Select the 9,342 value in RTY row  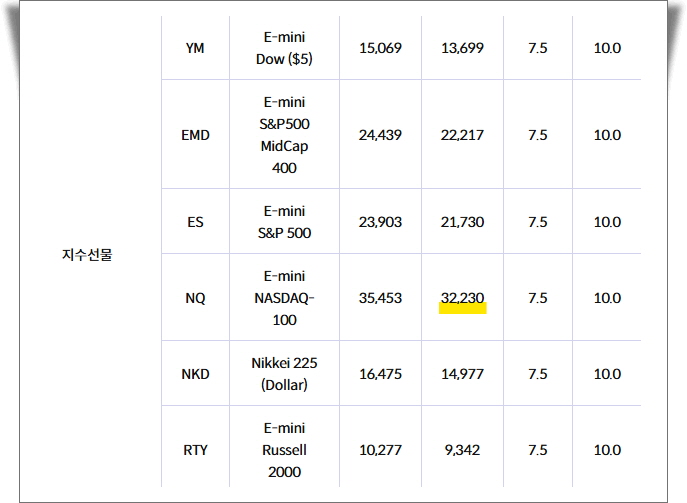462,450
